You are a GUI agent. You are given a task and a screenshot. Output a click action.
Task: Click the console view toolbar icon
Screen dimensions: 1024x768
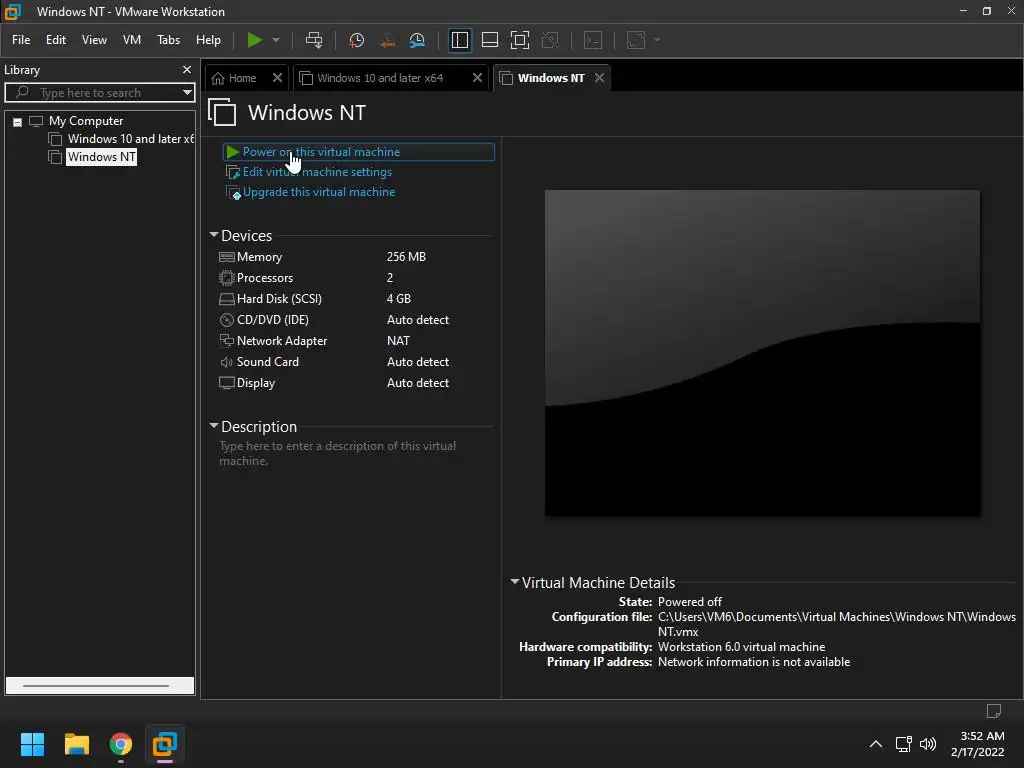point(593,40)
